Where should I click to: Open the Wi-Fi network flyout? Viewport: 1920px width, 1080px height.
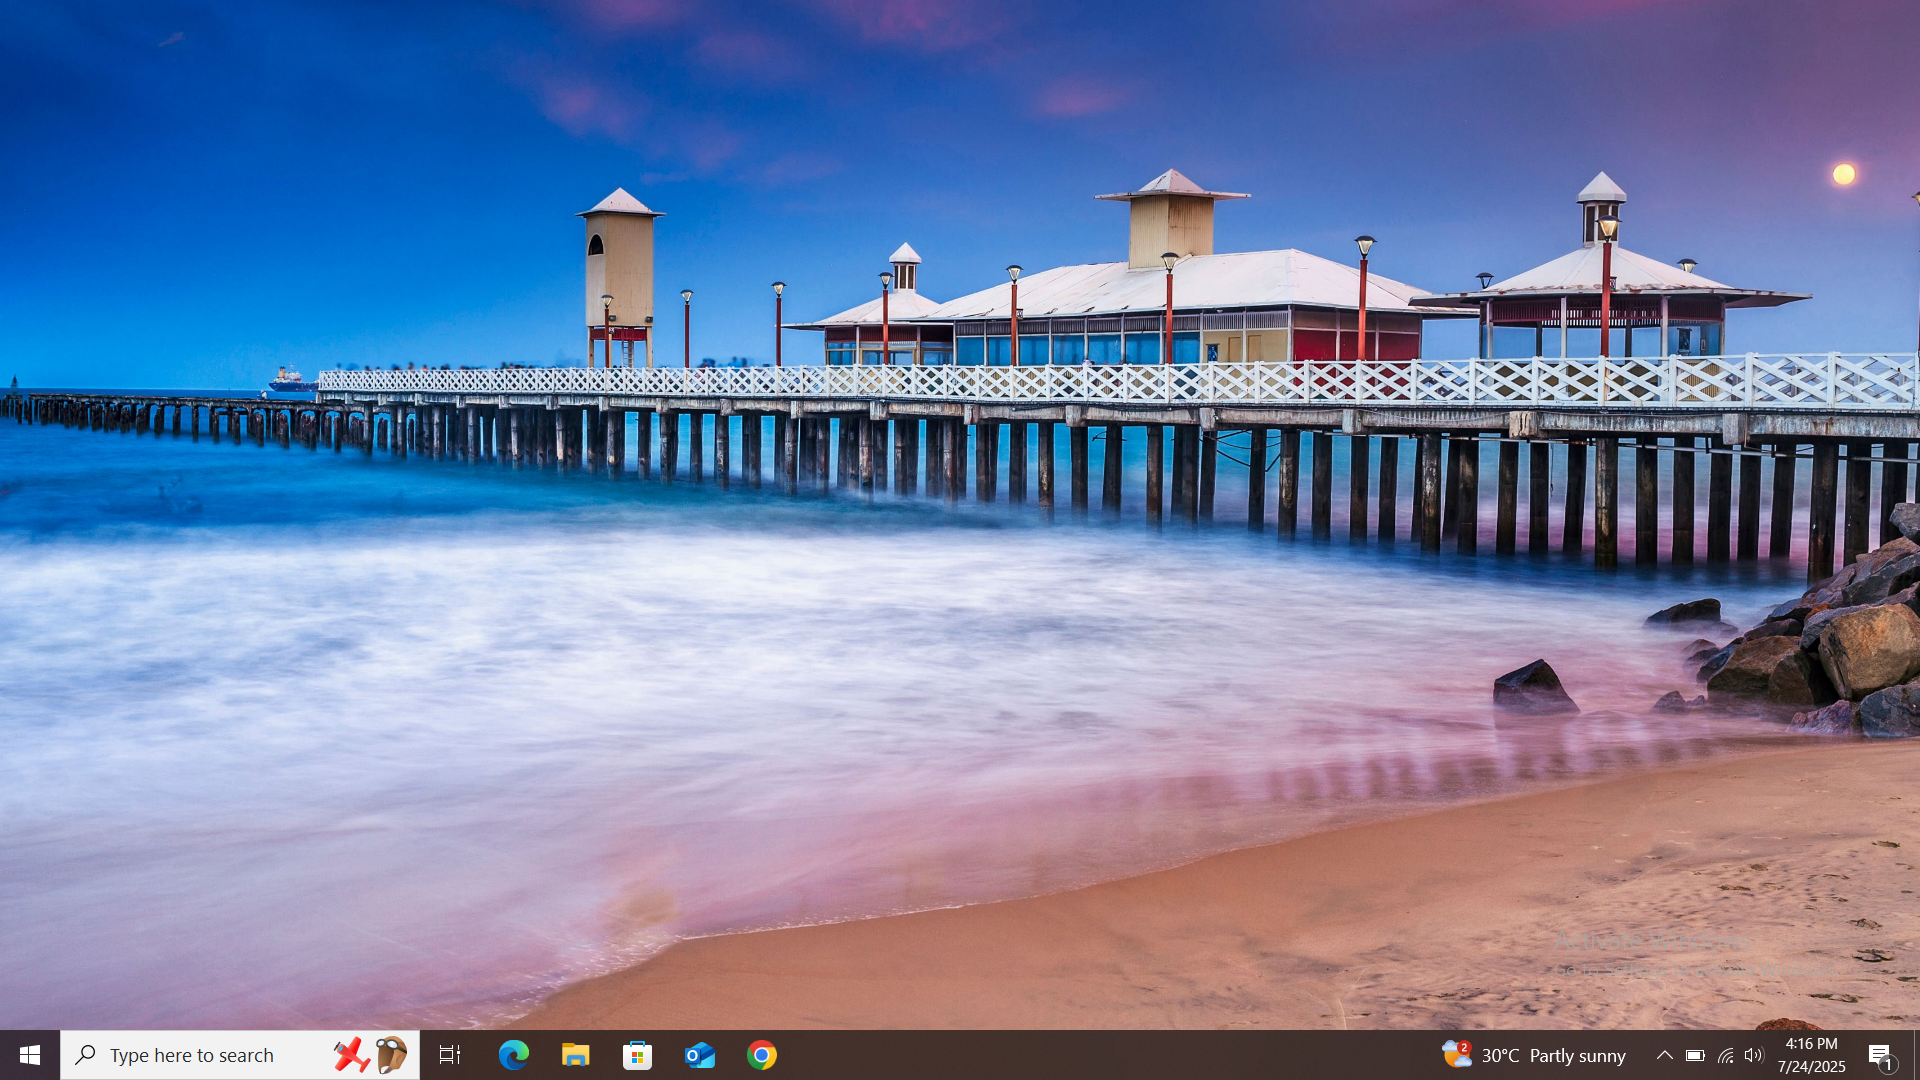(x=1725, y=1055)
